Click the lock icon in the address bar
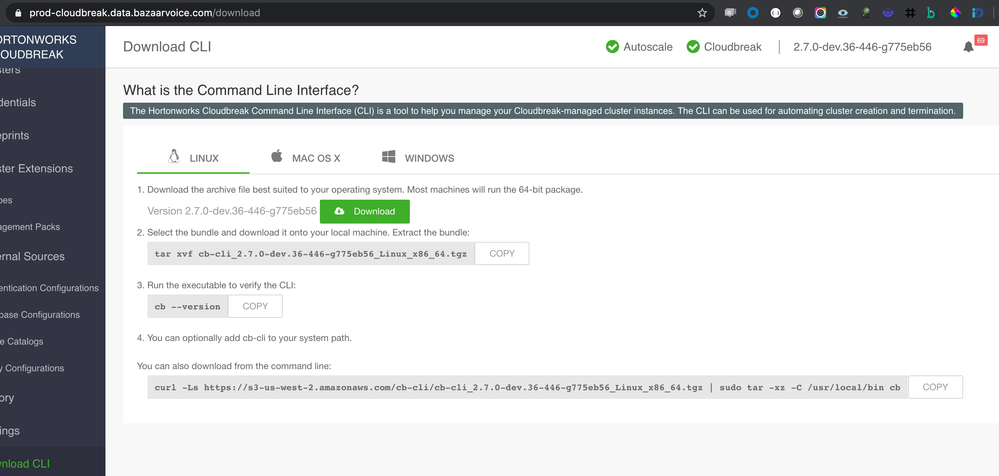Image resolution: width=999 pixels, height=476 pixels. click(17, 13)
